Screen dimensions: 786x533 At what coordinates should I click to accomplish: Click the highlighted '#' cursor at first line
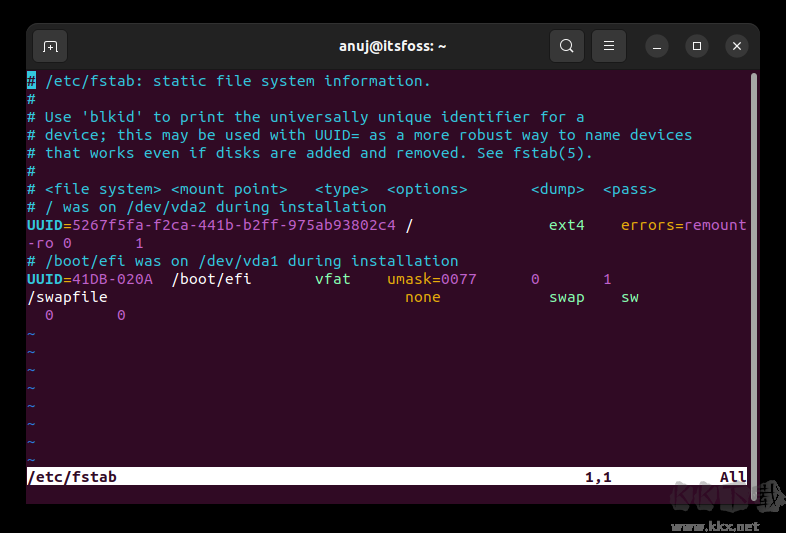pos(32,81)
